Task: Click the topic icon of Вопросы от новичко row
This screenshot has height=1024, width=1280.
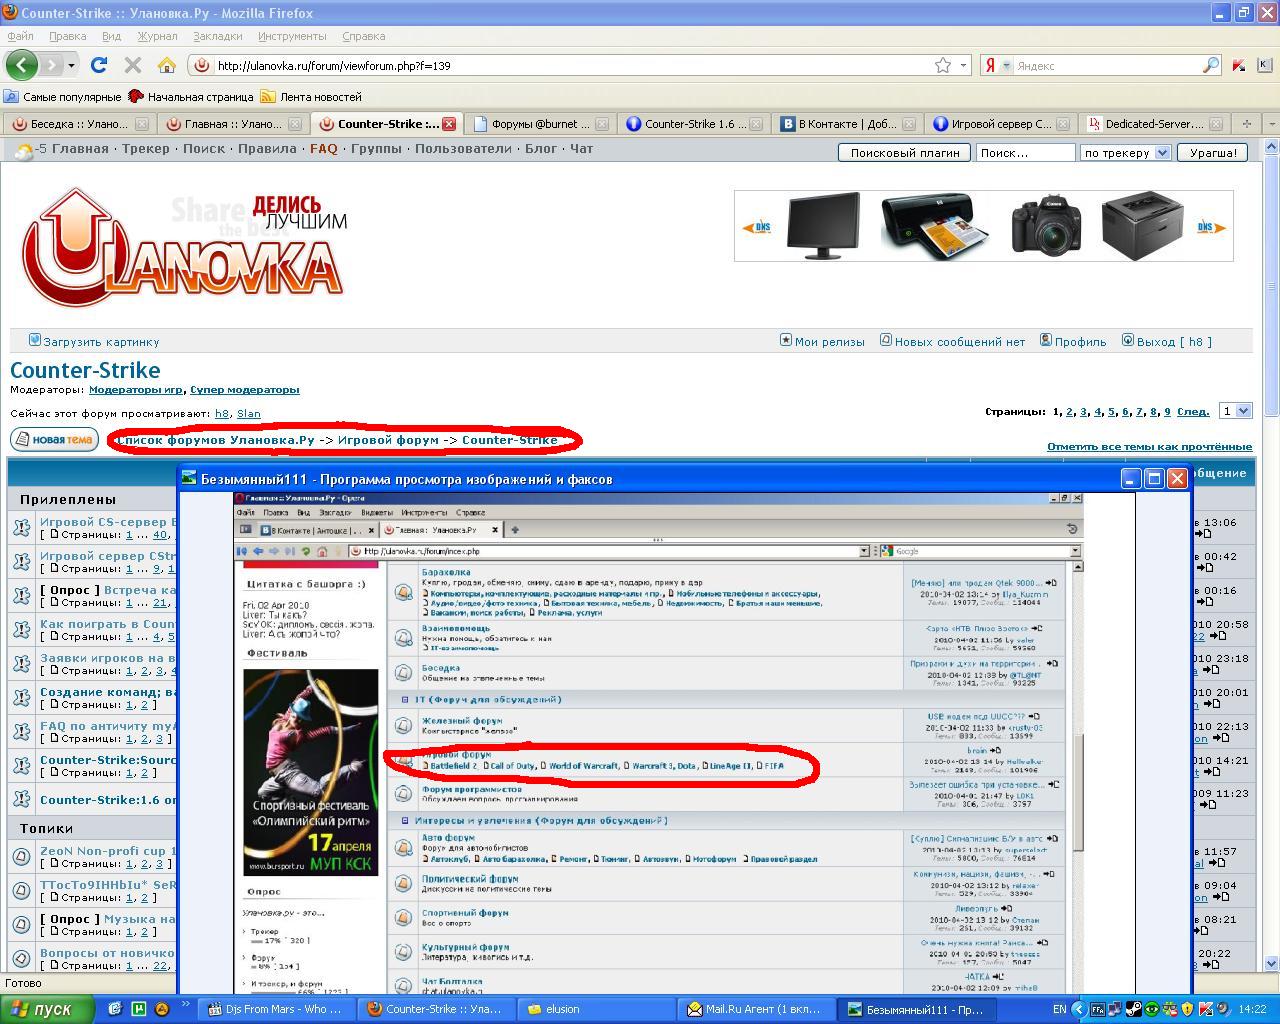Action: (x=21, y=959)
